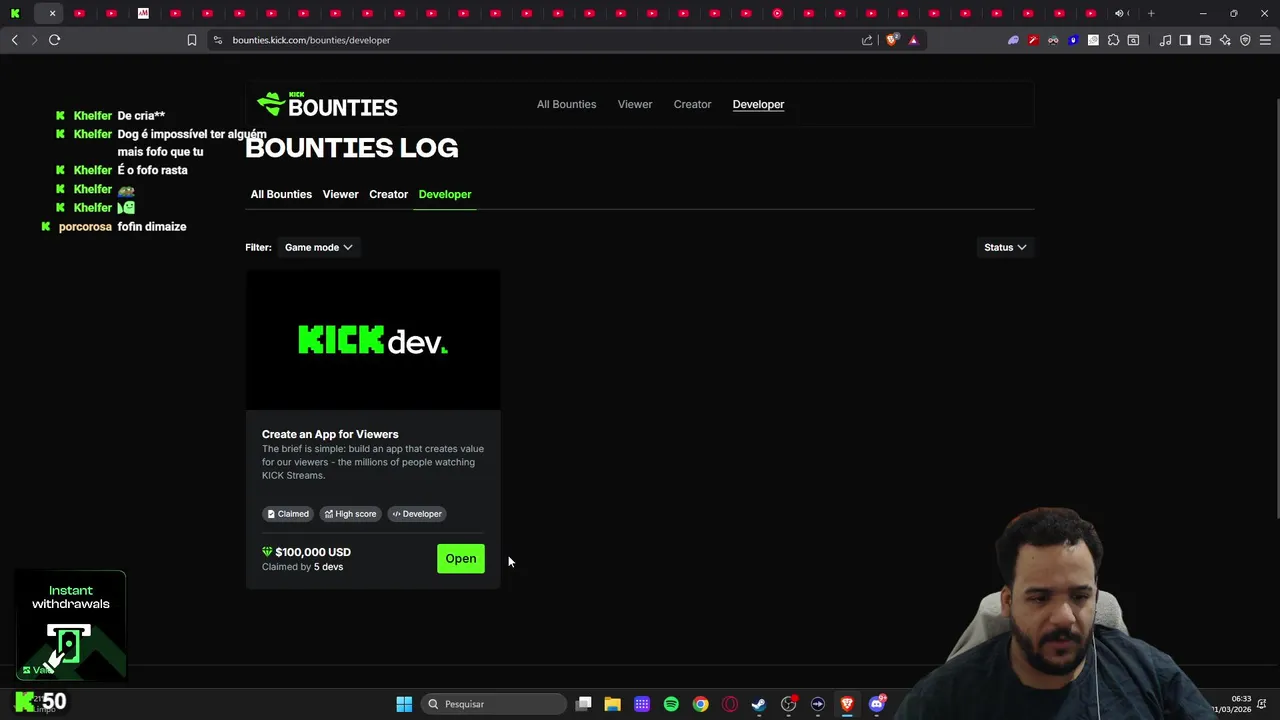Open Brave Rewards triangle icon

tap(913, 40)
